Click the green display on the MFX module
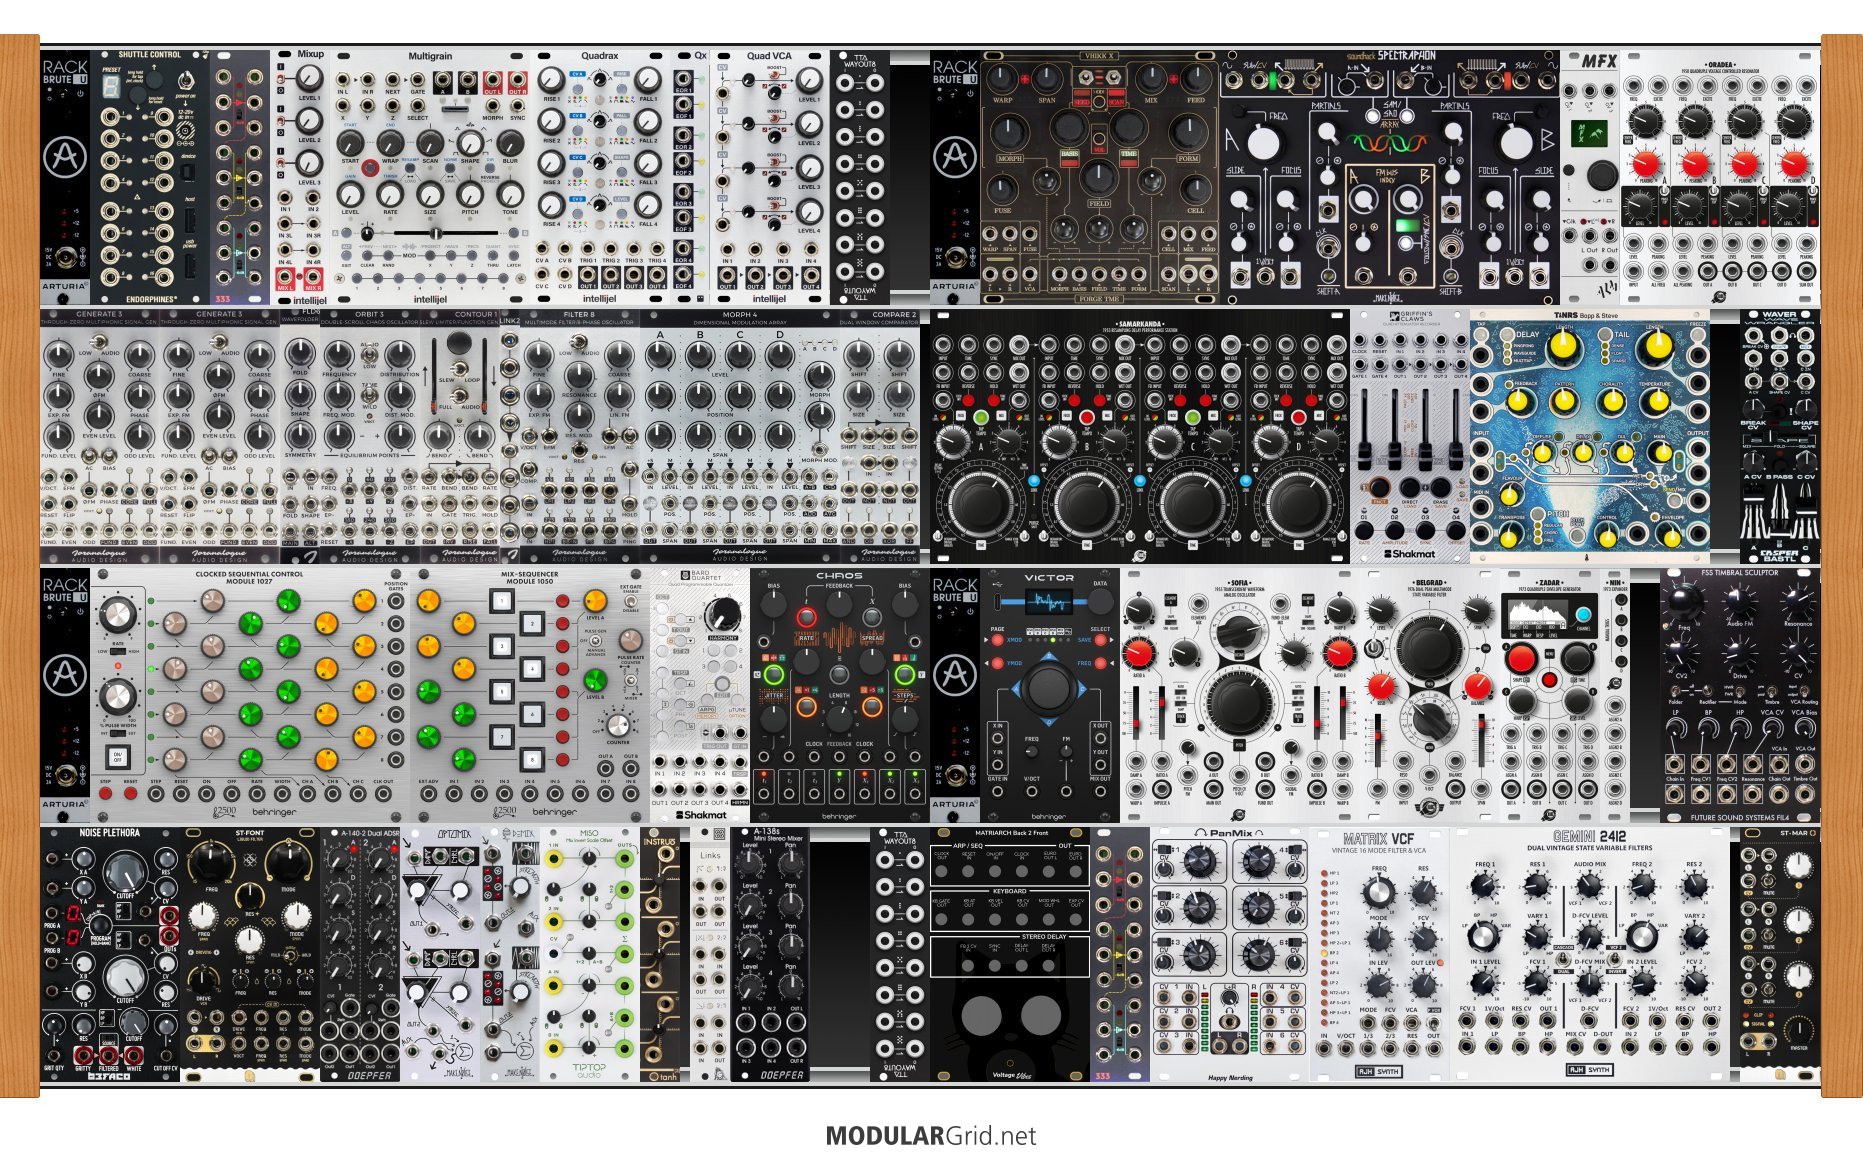This screenshot has height=1157, width=1863. click(x=1588, y=133)
